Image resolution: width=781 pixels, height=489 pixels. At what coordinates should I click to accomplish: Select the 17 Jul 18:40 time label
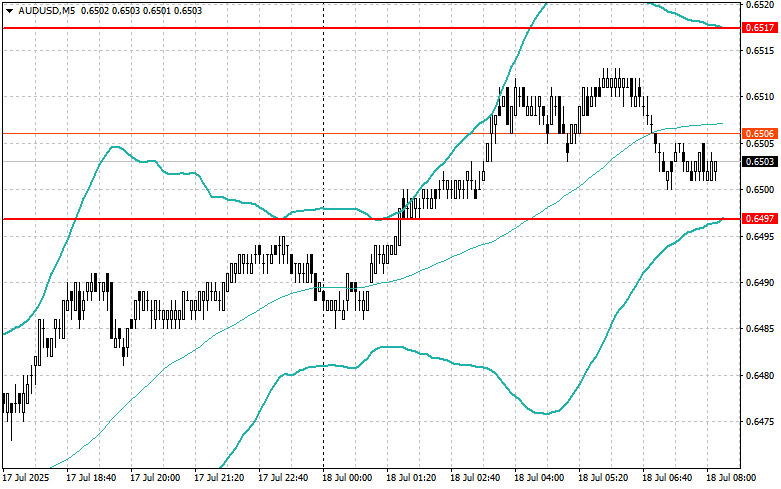click(x=91, y=478)
